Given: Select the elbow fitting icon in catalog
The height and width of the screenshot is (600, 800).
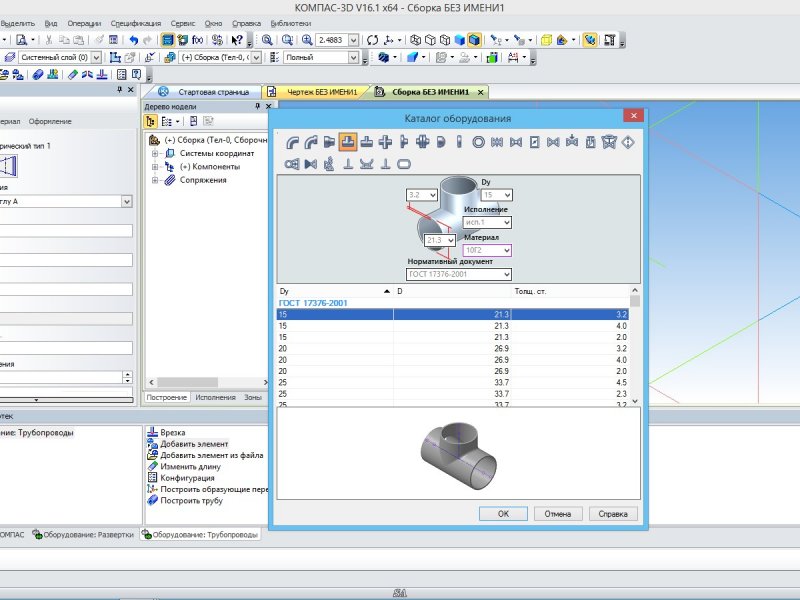Looking at the screenshot, I should pyautogui.click(x=292, y=142).
